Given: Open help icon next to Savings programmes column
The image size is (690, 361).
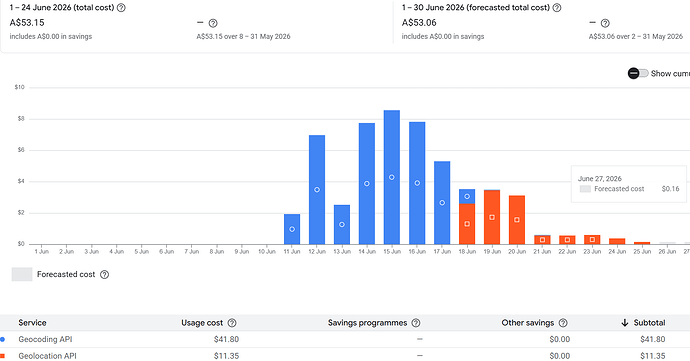Looking at the screenshot, I should click(416, 323).
